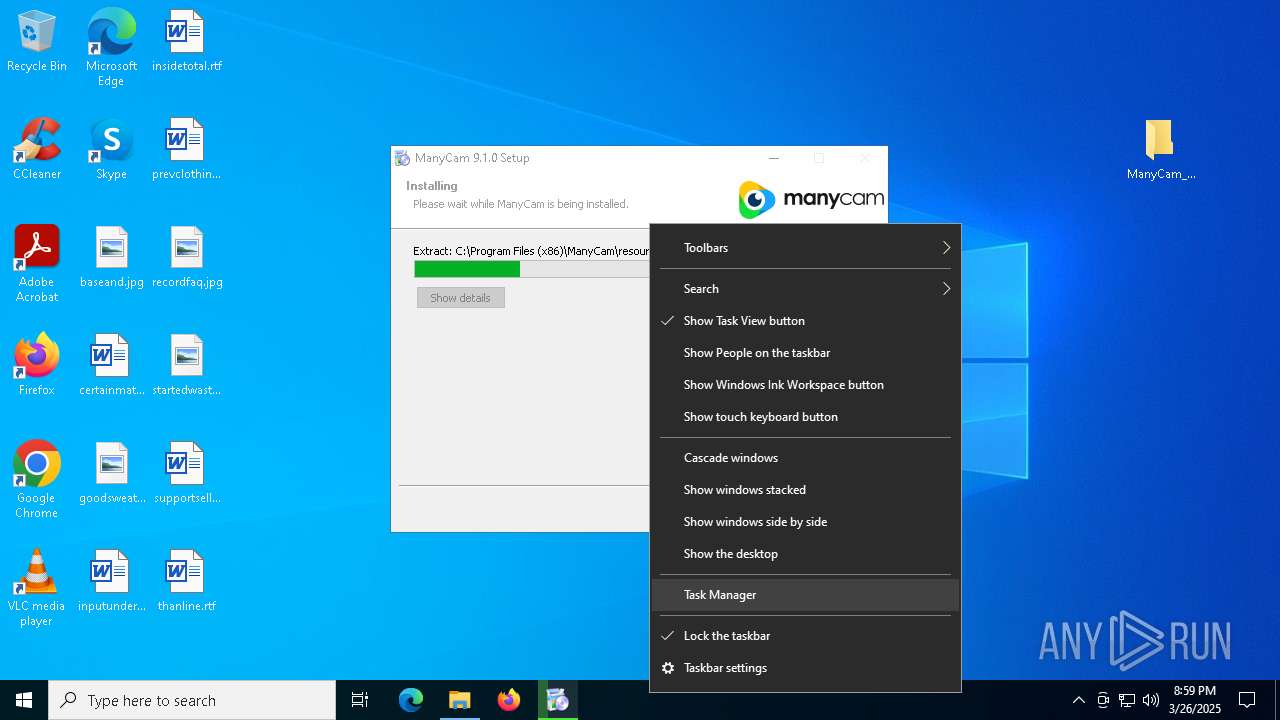
Task: Launch Firefox from the taskbar
Action: tap(508, 700)
